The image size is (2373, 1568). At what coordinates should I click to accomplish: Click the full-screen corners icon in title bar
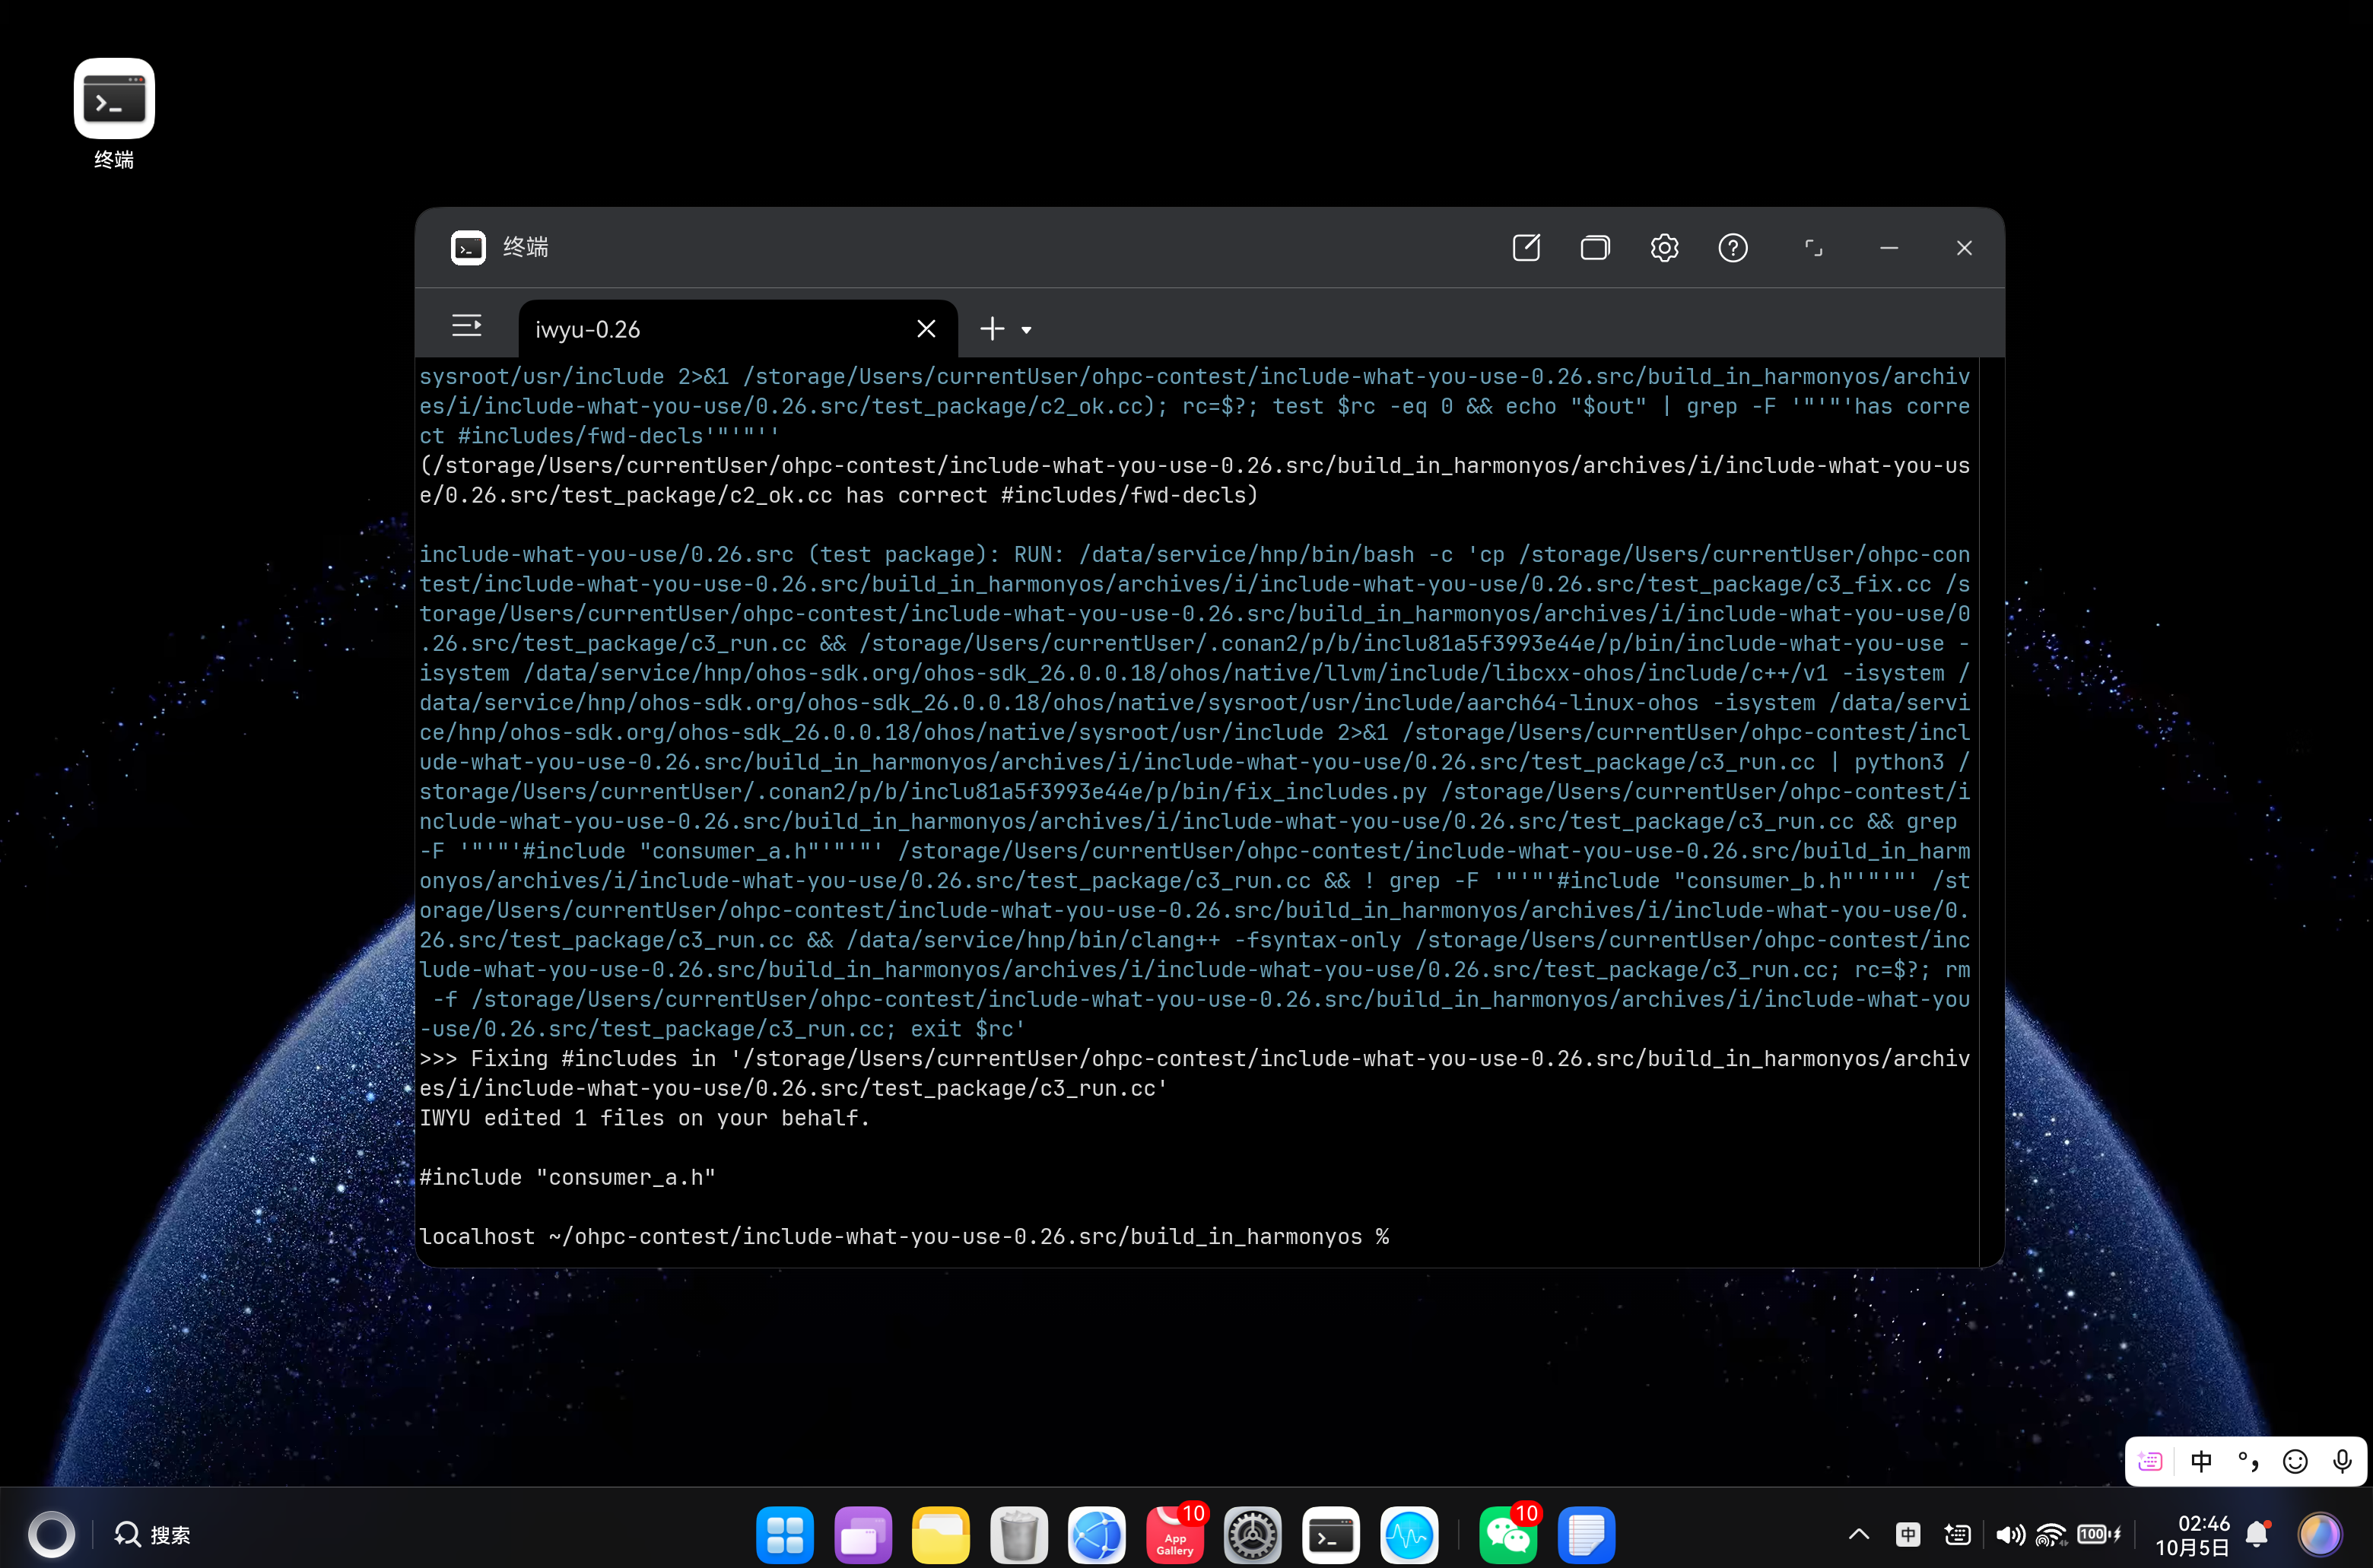[x=1813, y=248]
